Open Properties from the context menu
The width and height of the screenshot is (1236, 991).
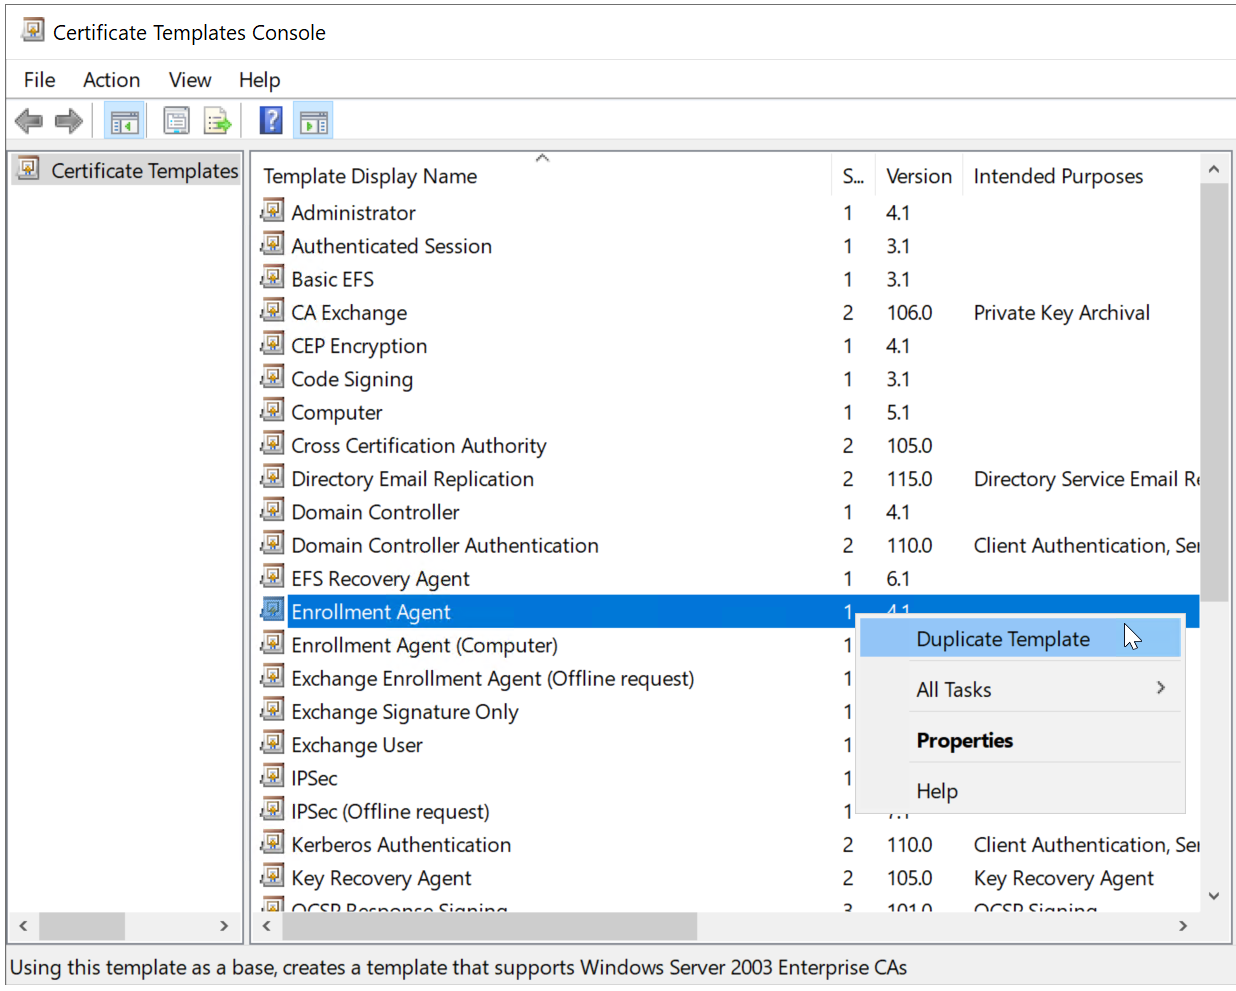click(x=964, y=740)
